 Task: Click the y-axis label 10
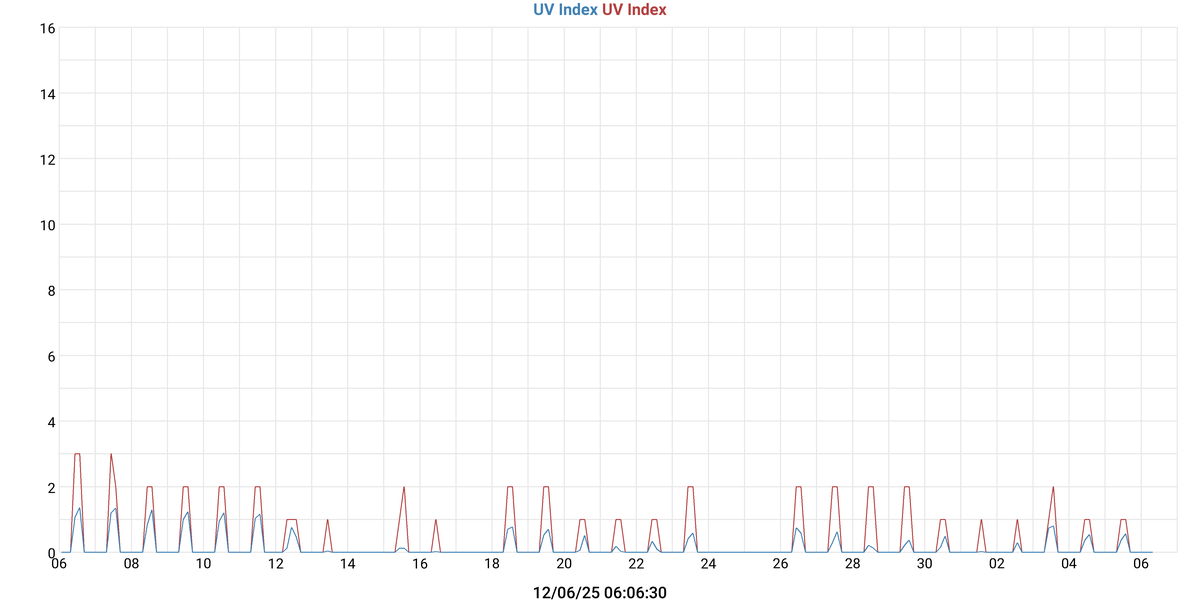pyautogui.click(x=47, y=225)
